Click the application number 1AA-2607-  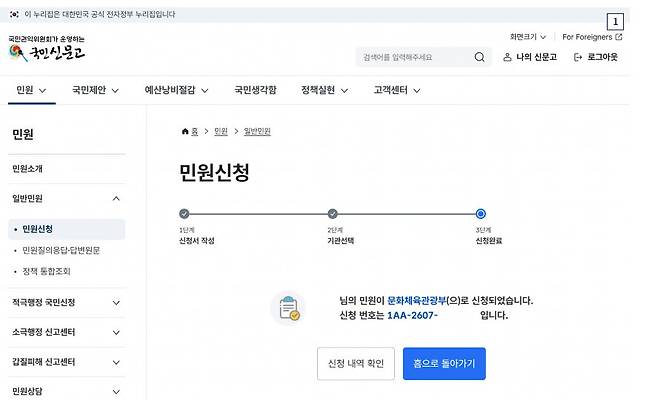tap(412, 315)
